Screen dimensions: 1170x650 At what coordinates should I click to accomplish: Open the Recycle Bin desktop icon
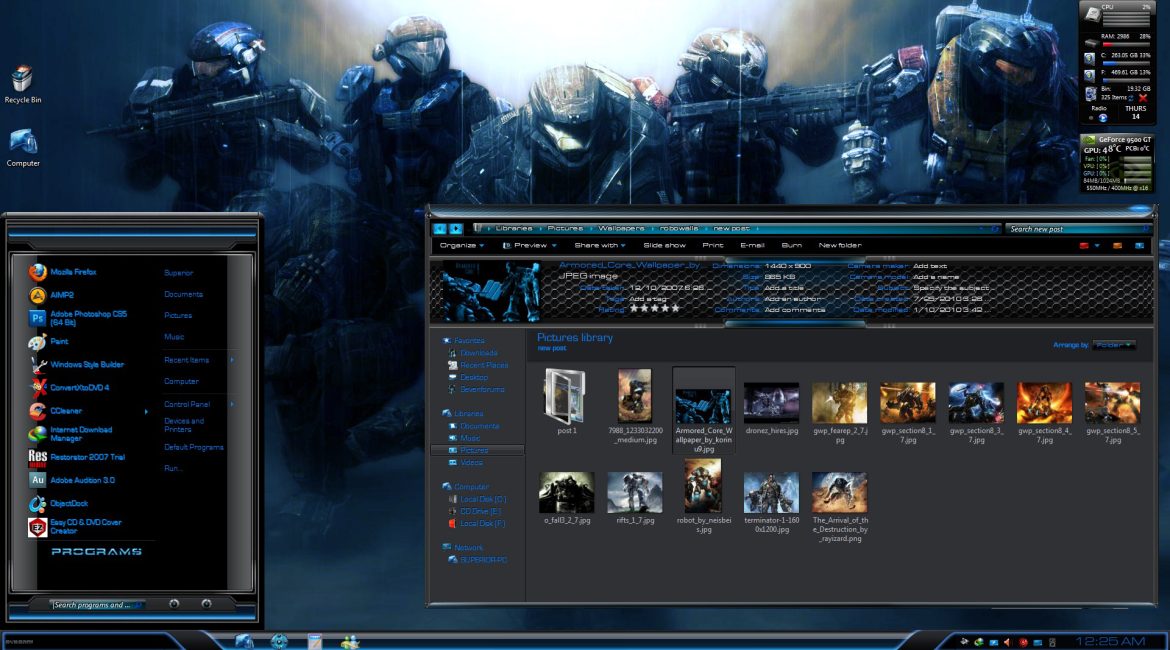[x=22, y=83]
